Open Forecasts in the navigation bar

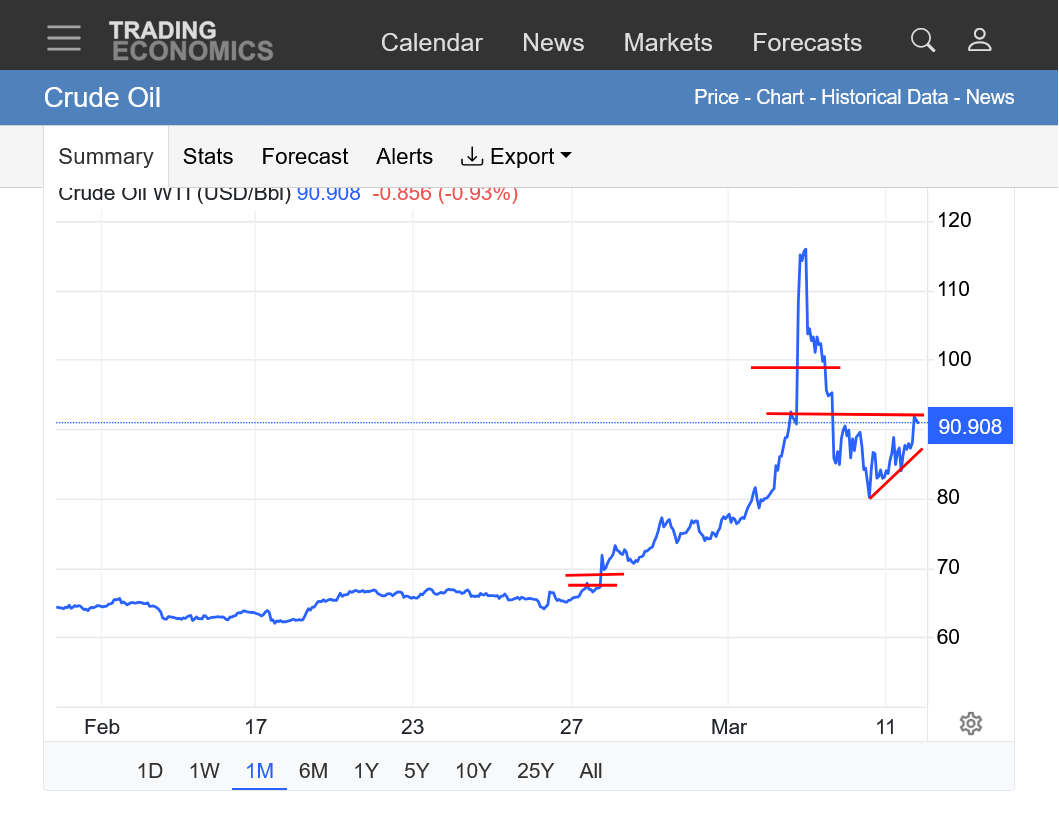[807, 43]
